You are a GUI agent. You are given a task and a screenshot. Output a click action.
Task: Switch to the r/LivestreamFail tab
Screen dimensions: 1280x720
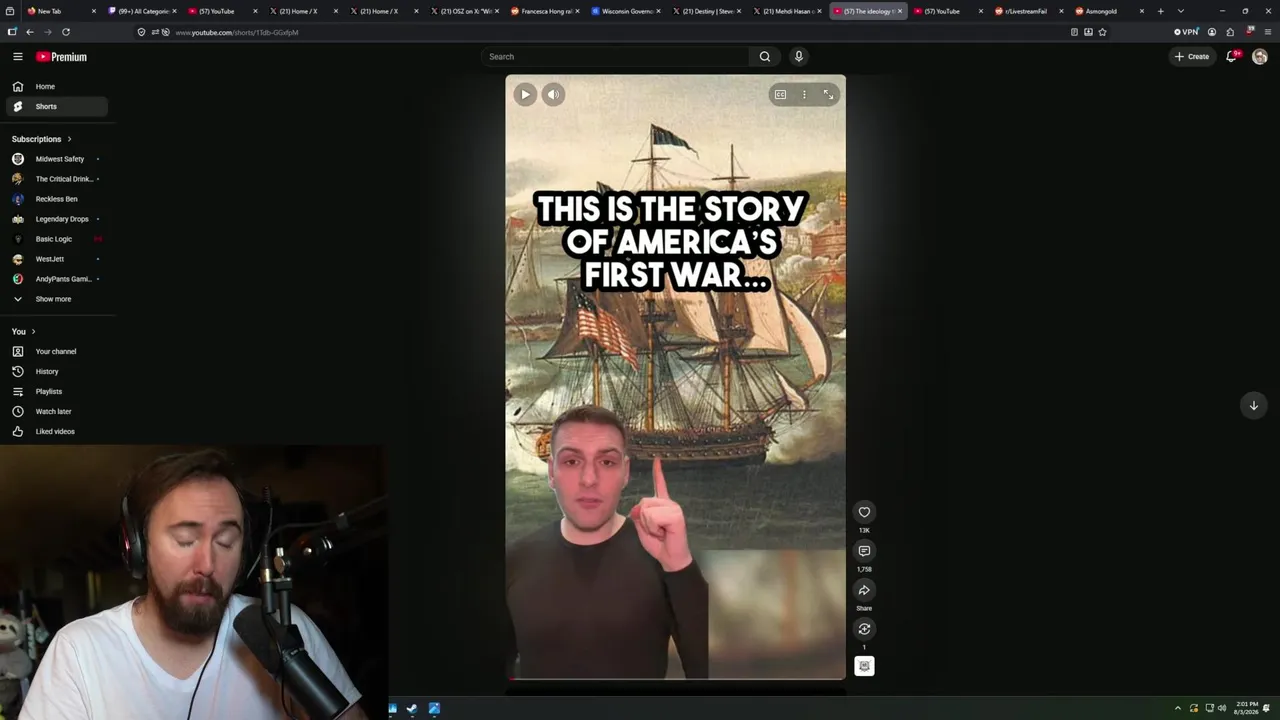click(1029, 11)
